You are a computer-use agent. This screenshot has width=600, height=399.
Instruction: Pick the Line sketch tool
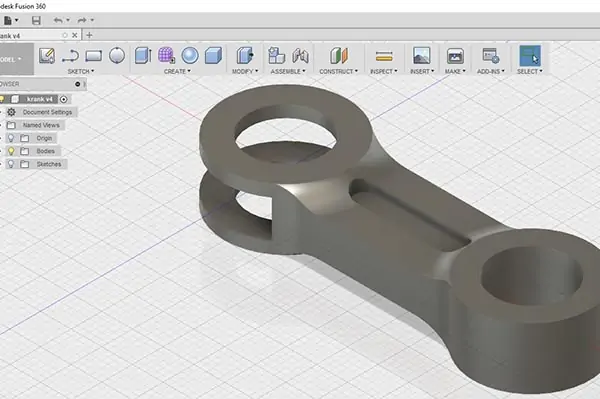point(70,56)
